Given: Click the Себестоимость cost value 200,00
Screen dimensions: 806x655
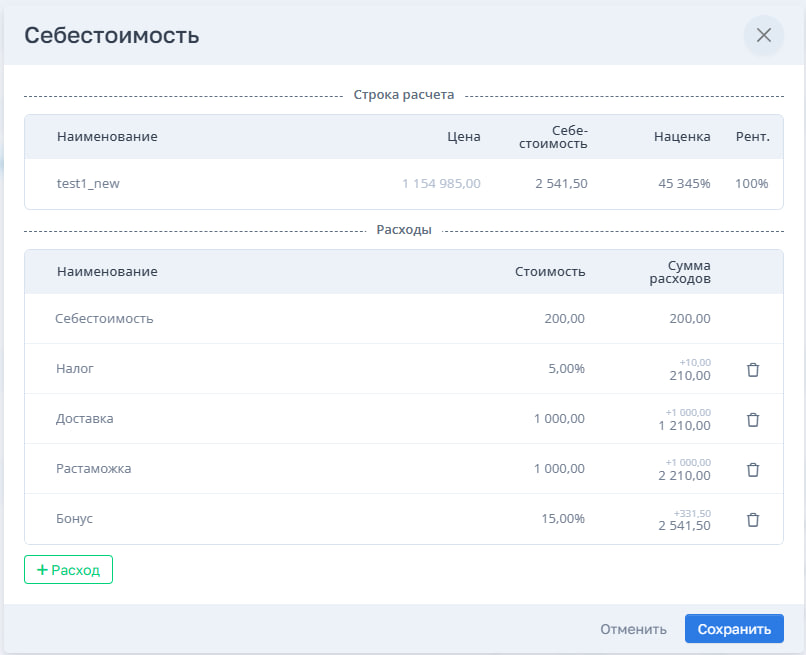Looking at the screenshot, I should (x=564, y=319).
